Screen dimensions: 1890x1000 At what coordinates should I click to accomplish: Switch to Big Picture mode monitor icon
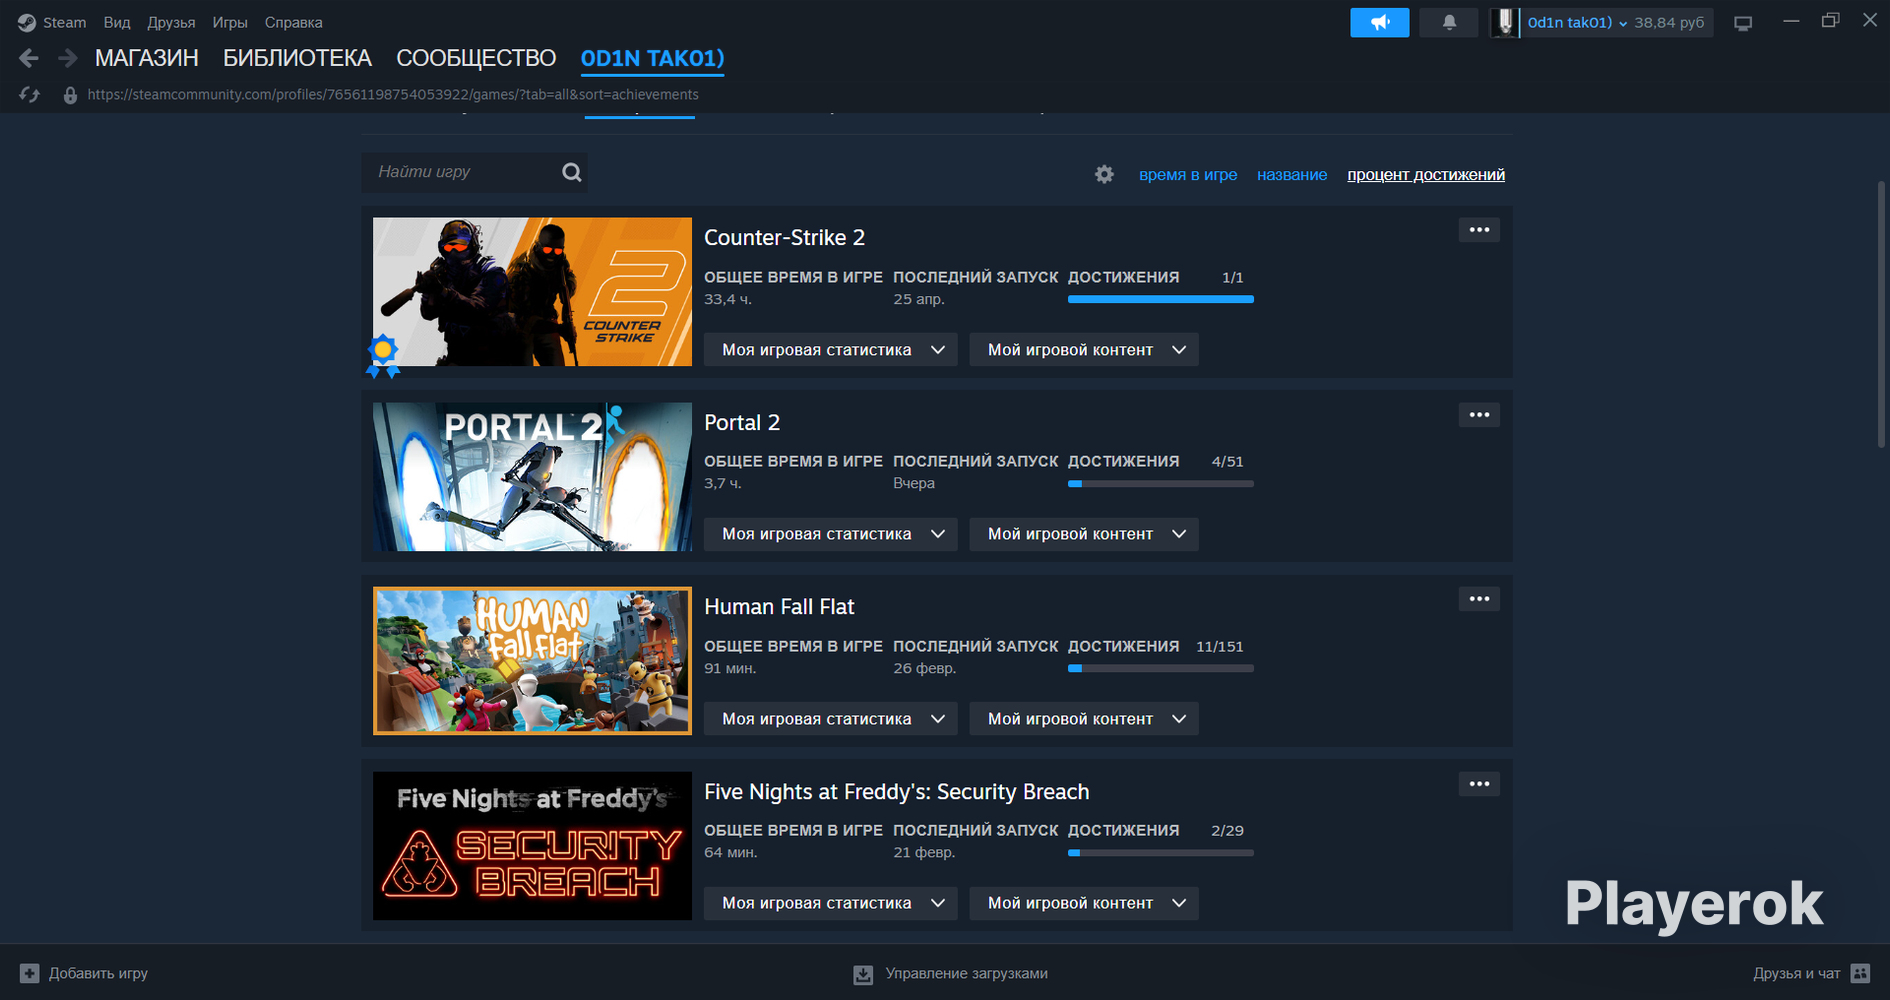(x=1743, y=23)
